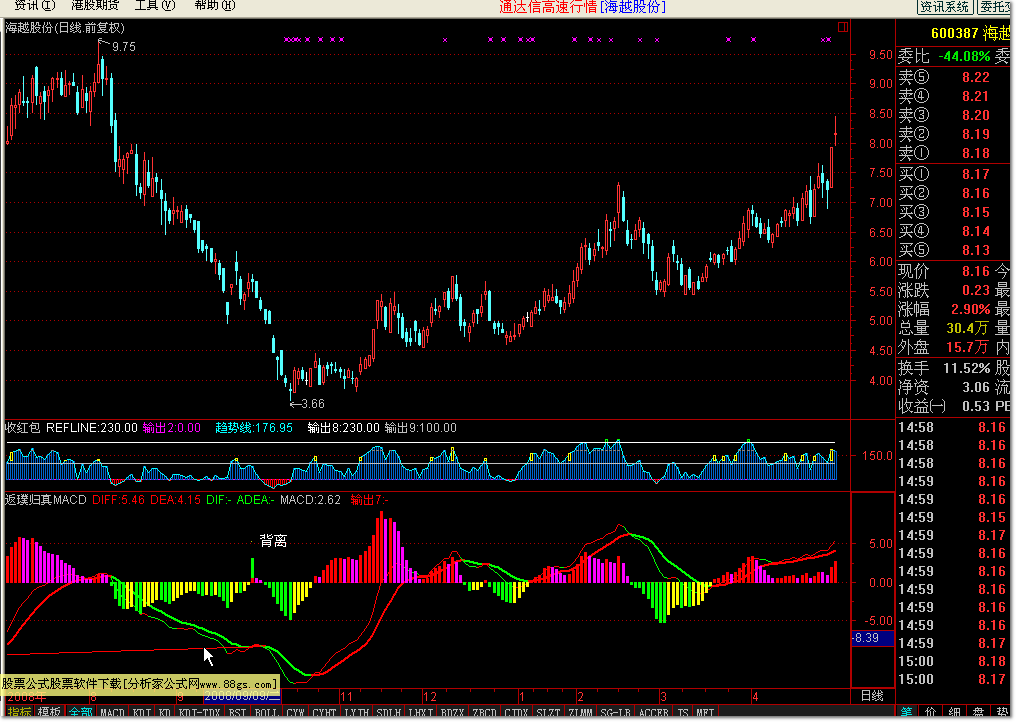Switch to the MACD indicator tab

[112, 712]
